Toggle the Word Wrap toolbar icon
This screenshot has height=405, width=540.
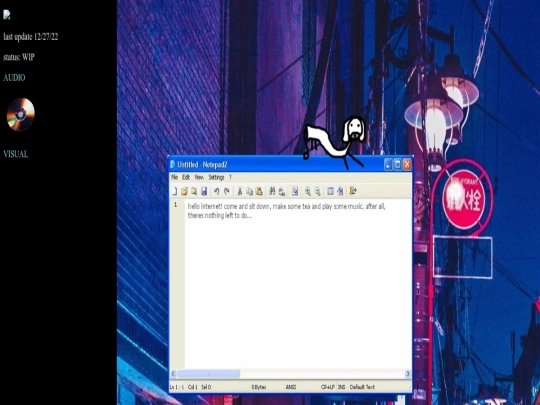[295, 191]
